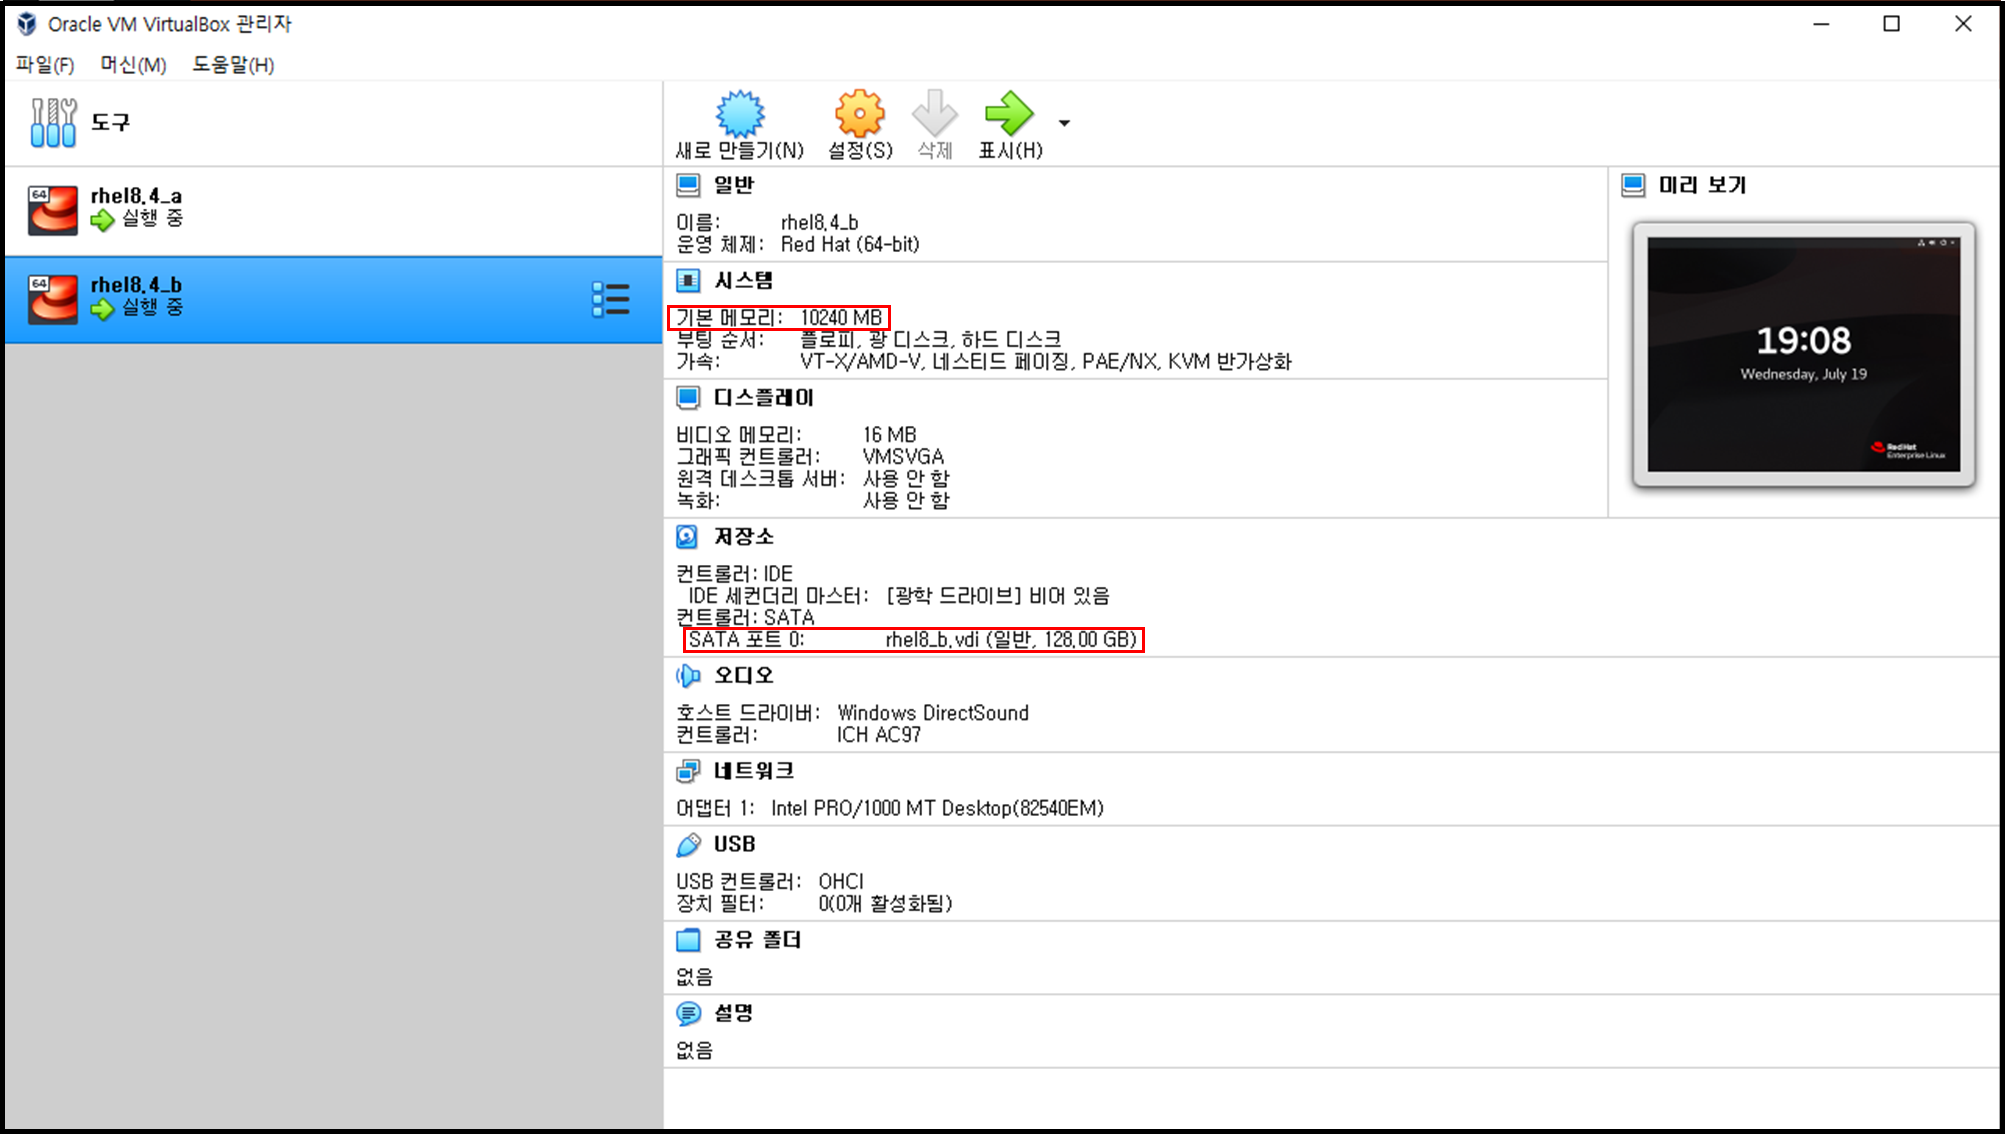Expand dropdown arrow next to Show button
2005x1134 pixels.
1064,123
